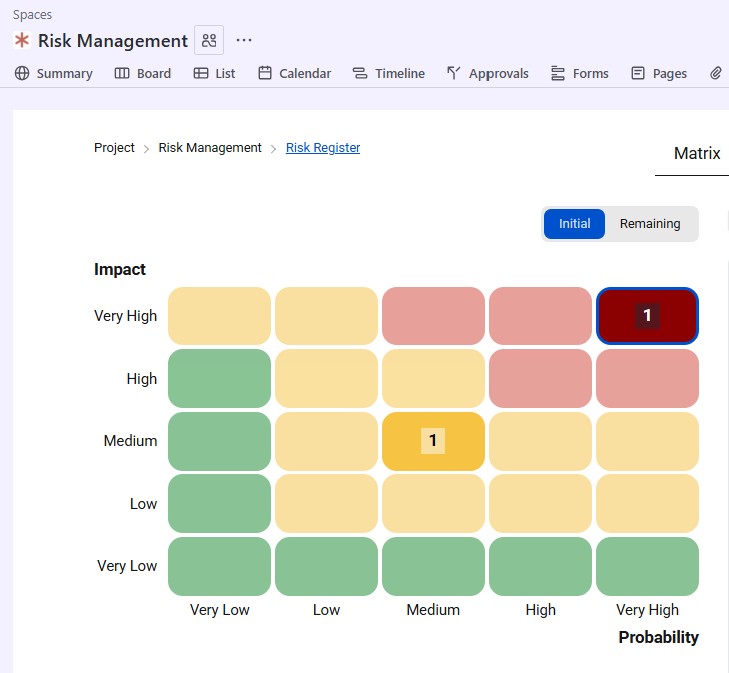Select the Matrix tab
Image resolution: width=729 pixels, height=673 pixels.
697,153
